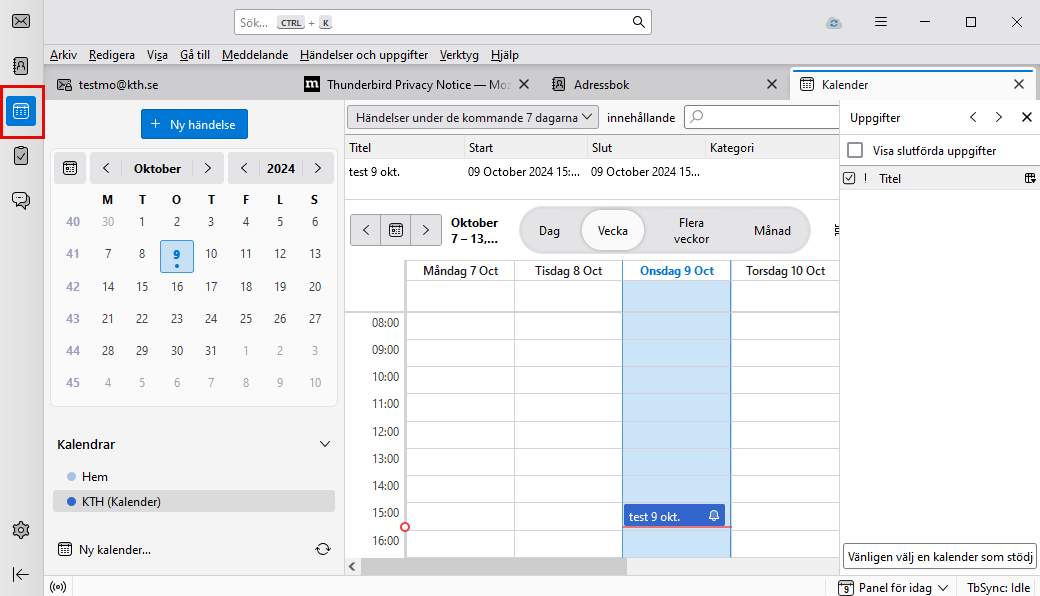
Task: Collapse the Kalendrar section
Action: (x=324, y=444)
